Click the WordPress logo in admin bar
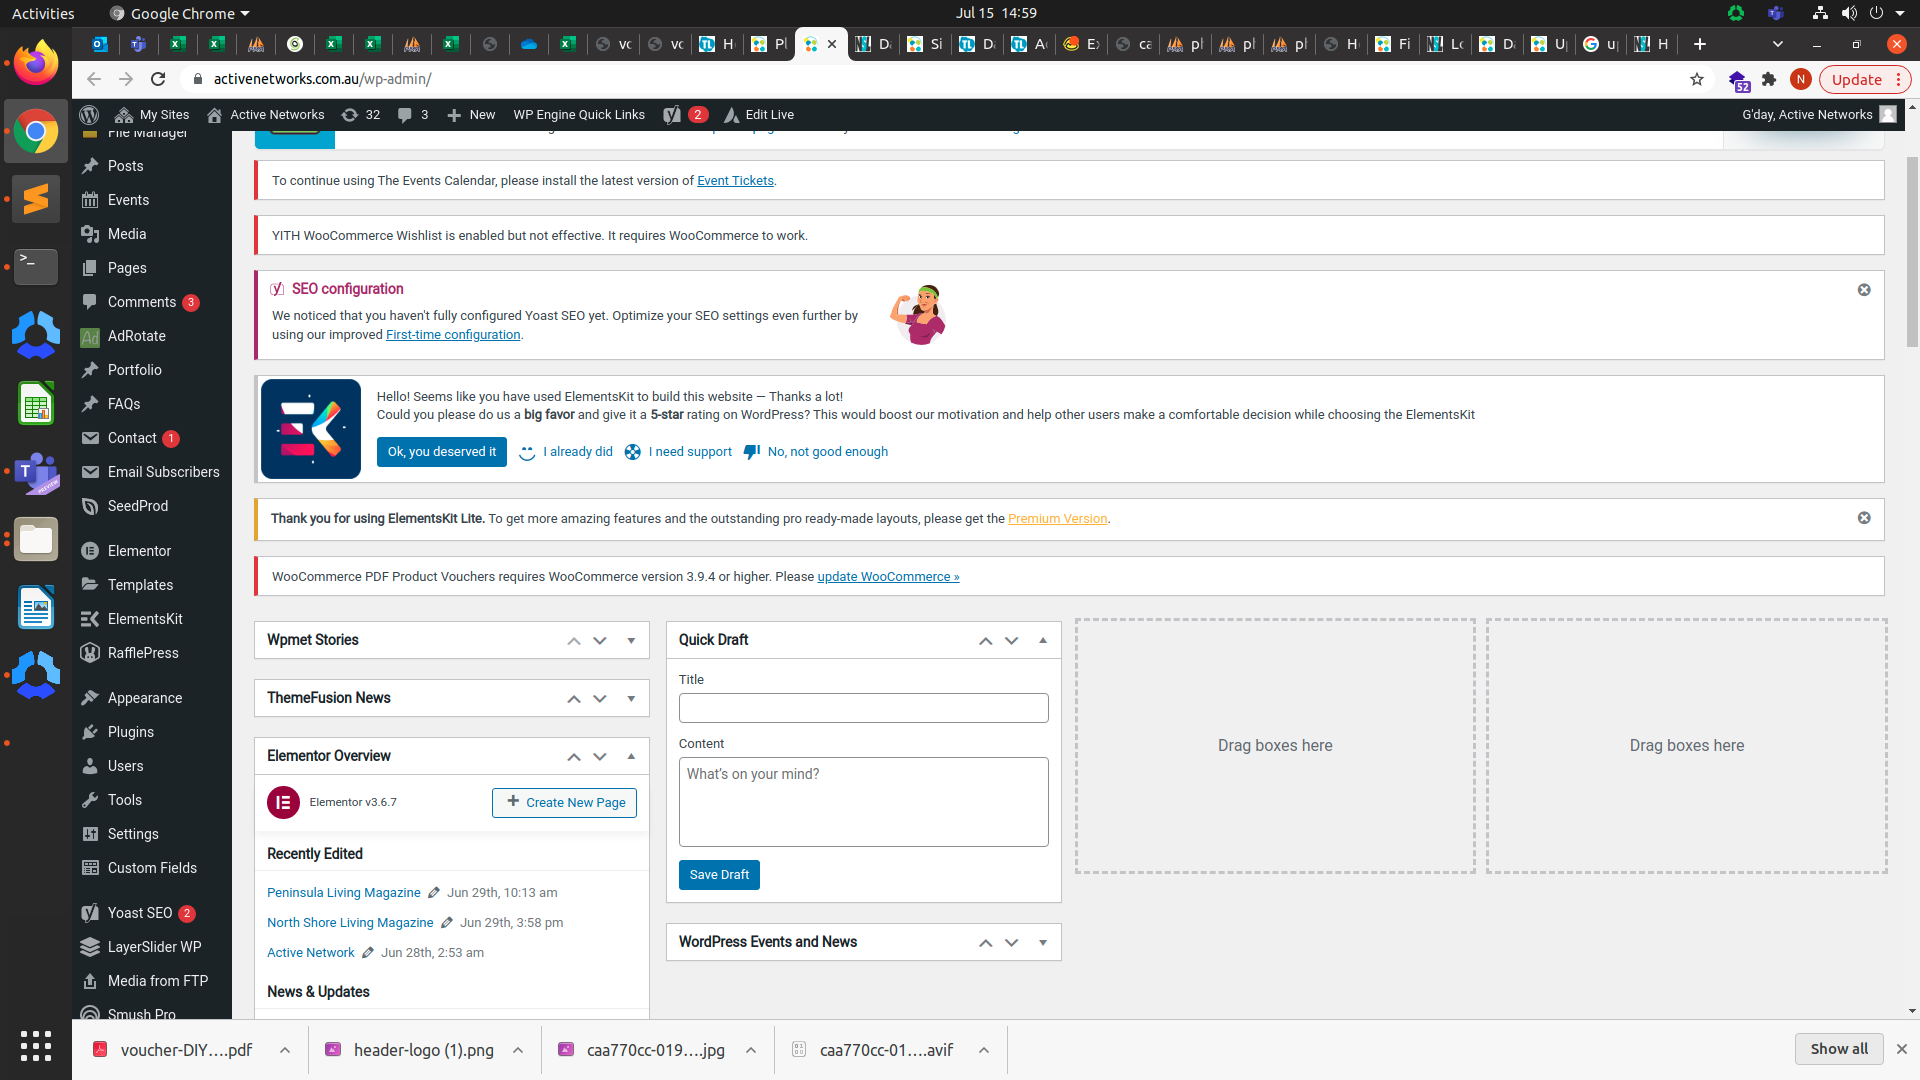 pyautogui.click(x=89, y=115)
